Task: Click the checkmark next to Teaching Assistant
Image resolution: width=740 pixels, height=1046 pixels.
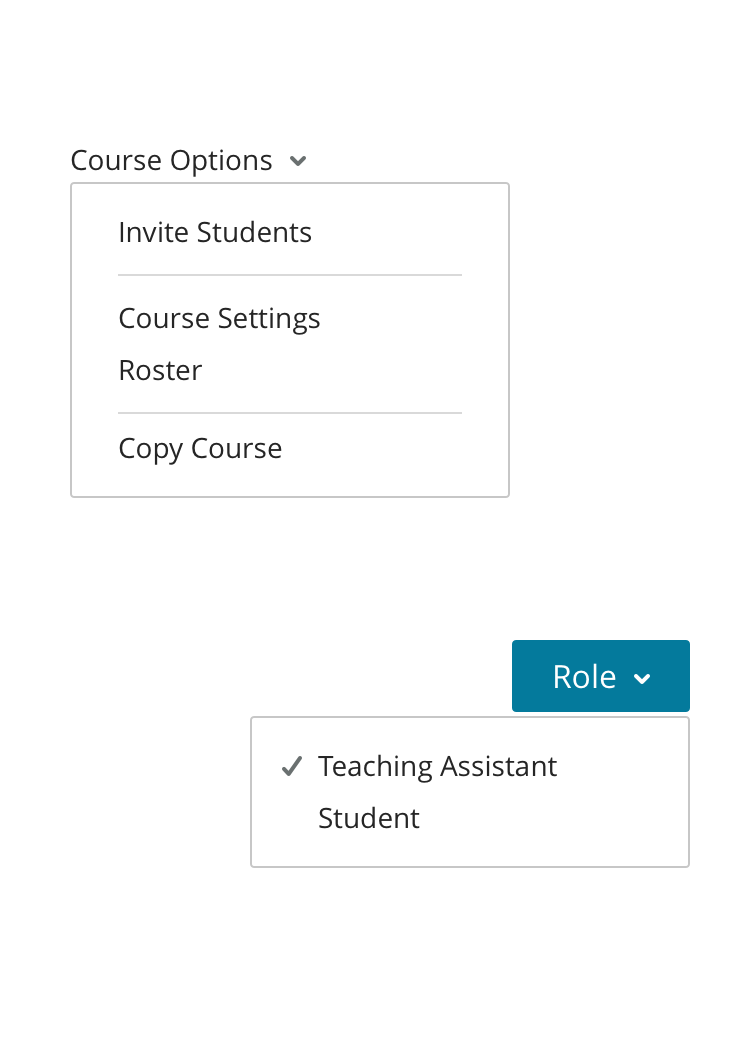Action: pyautogui.click(x=291, y=767)
